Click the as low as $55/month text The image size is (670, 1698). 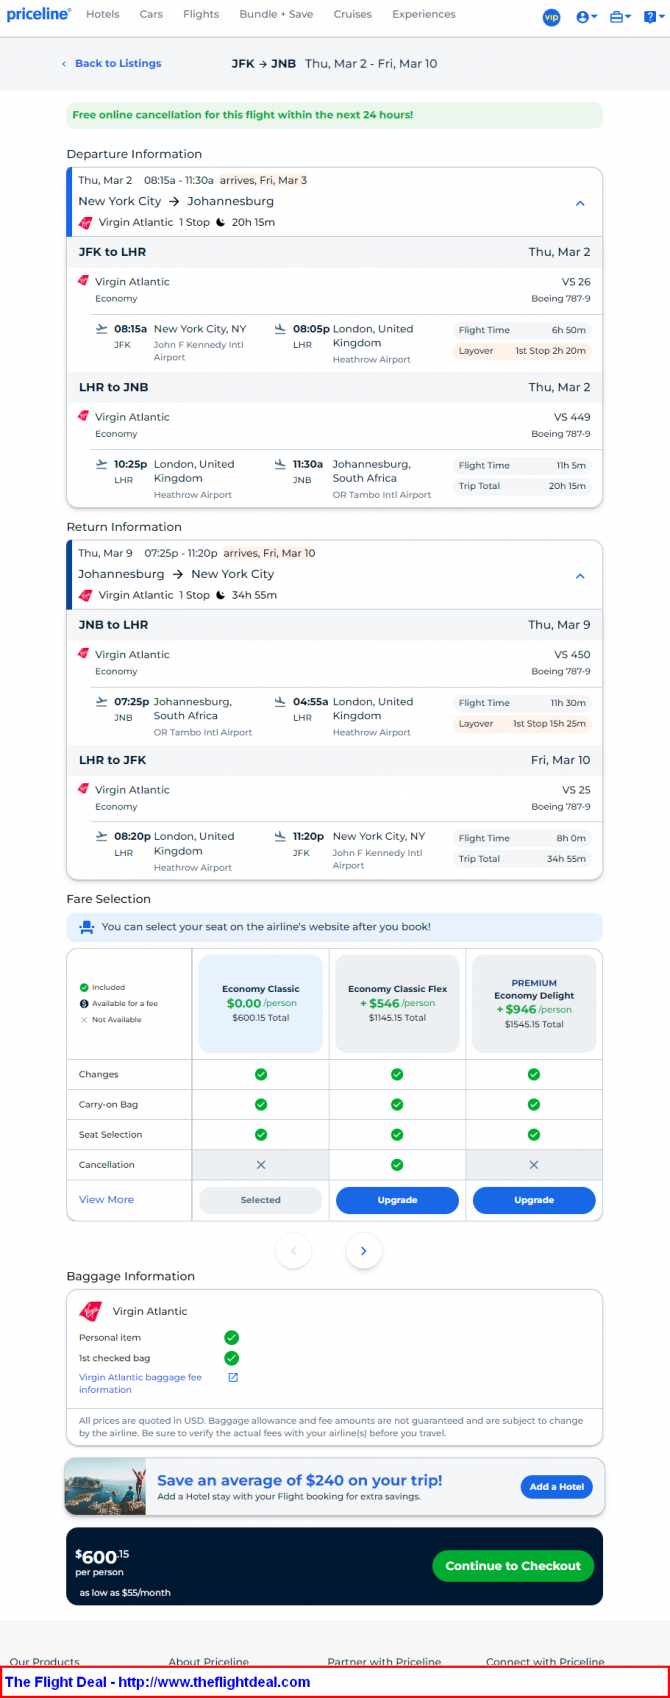point(125,1593)
